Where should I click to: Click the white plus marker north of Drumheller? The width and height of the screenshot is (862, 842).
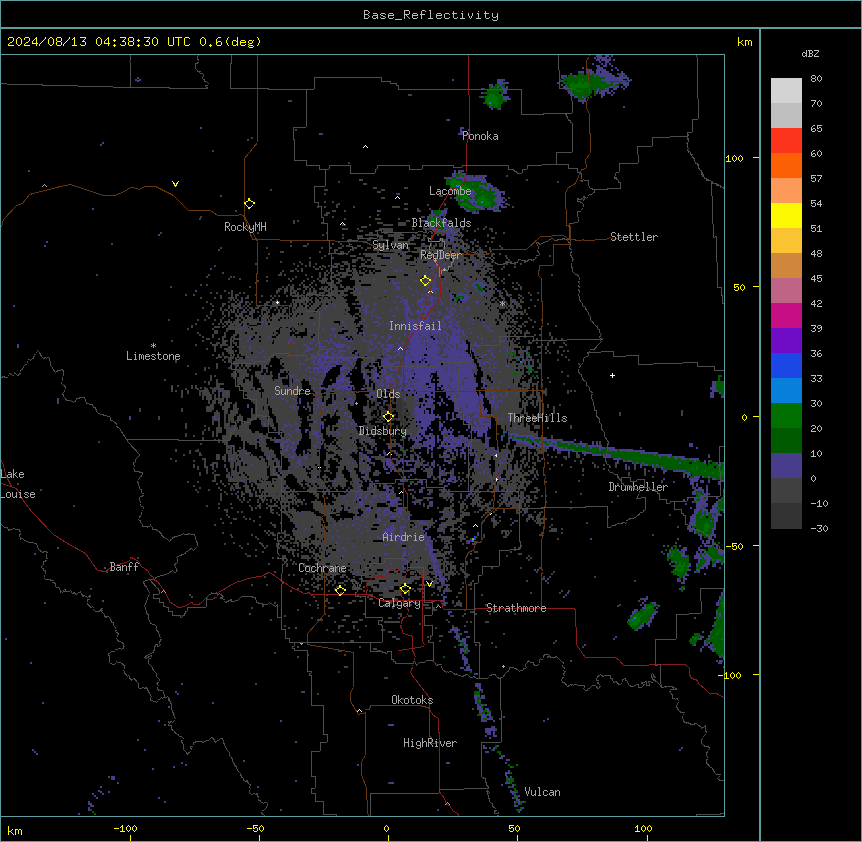pos(612,375)
